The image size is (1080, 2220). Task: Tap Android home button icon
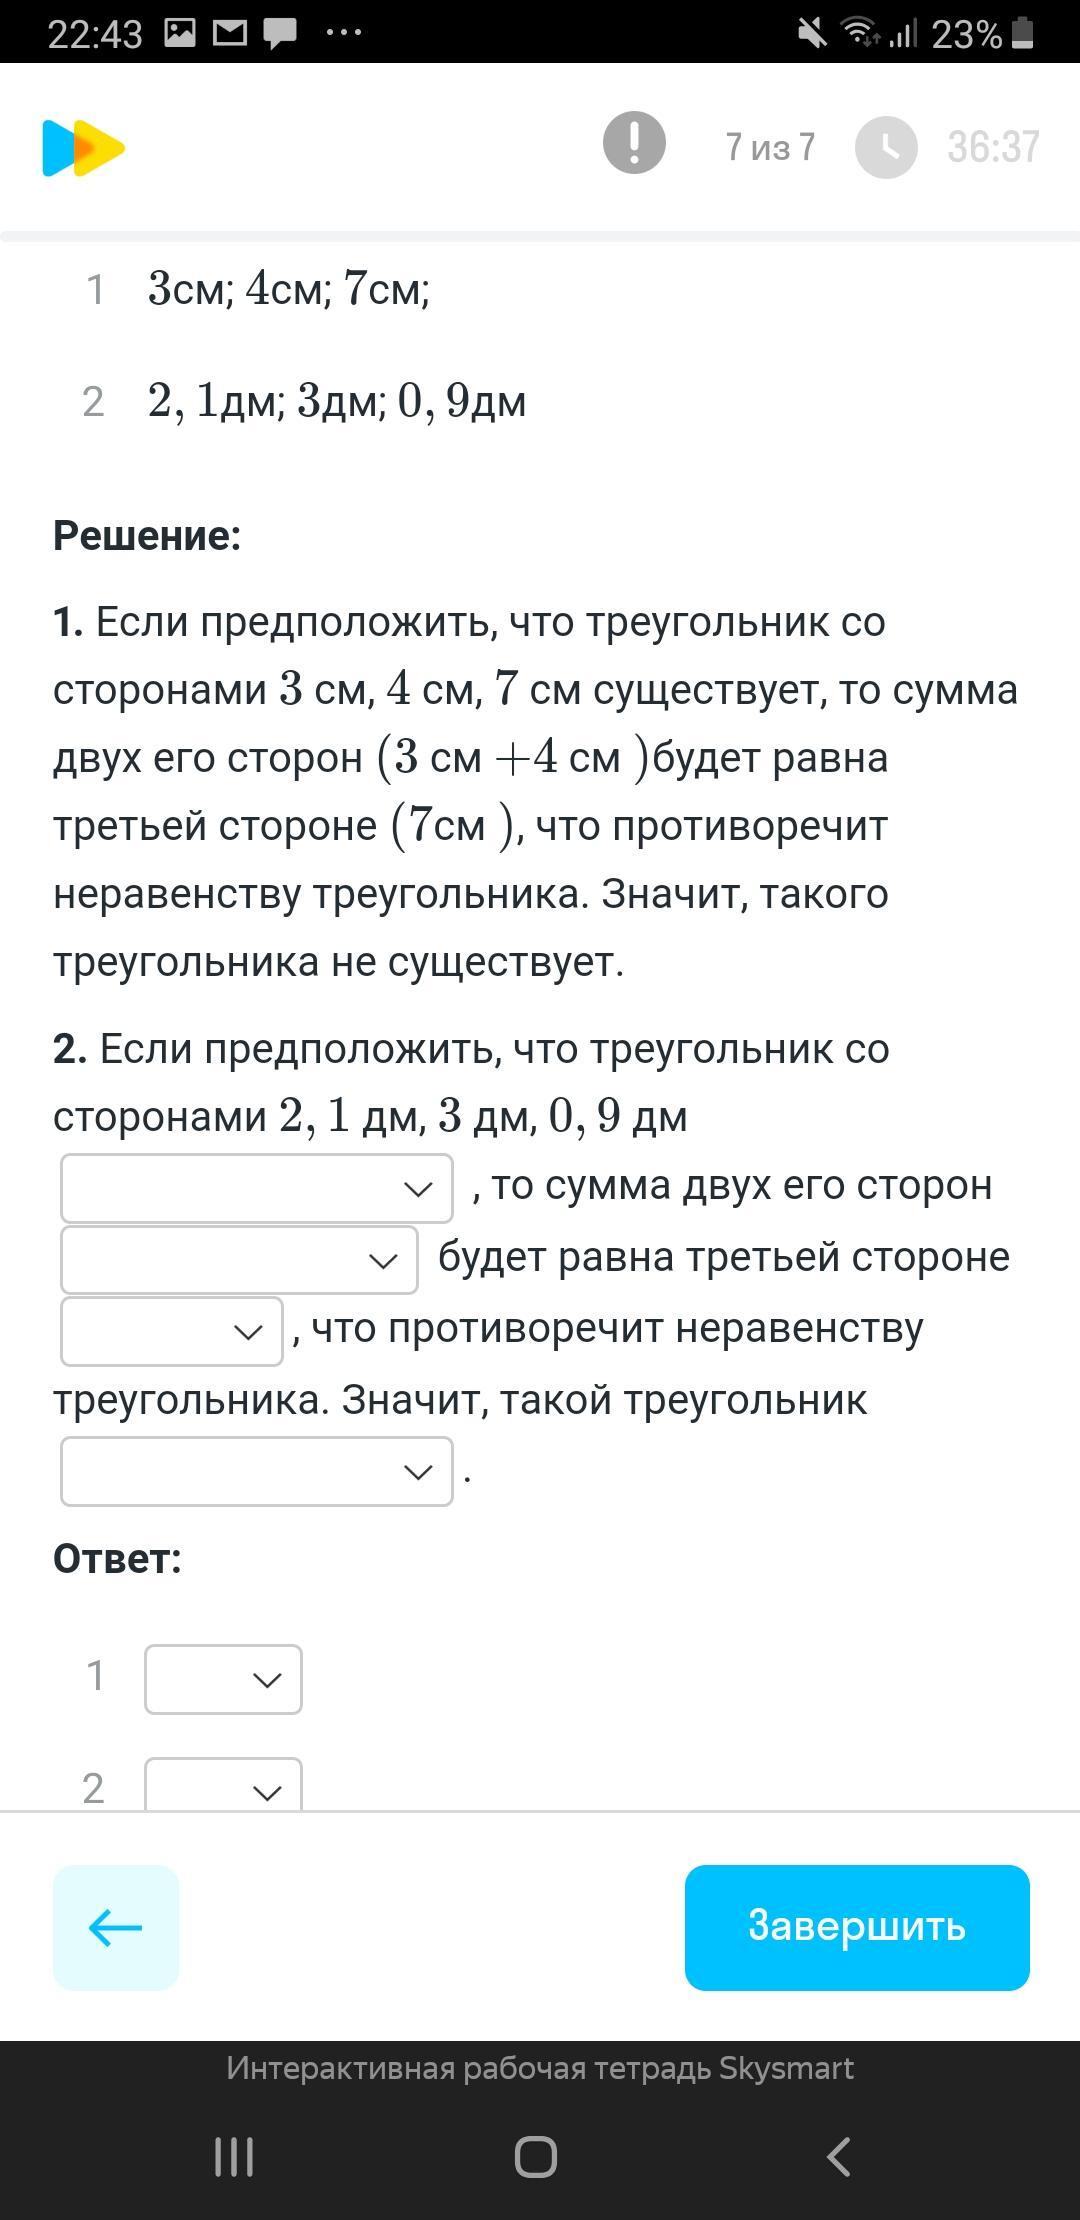click(x=536, y=2157)
